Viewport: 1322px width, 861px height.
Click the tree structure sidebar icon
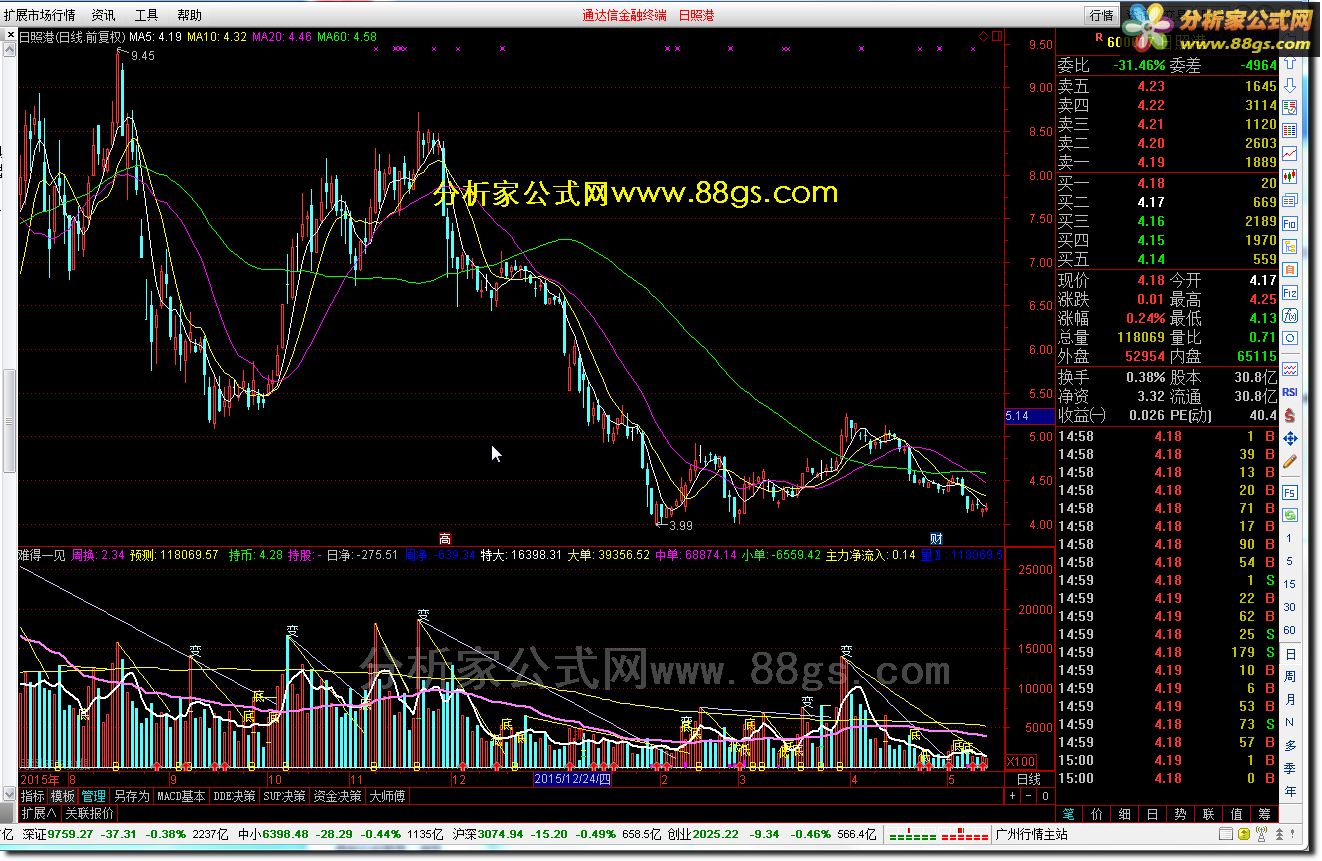(1290, 246)
